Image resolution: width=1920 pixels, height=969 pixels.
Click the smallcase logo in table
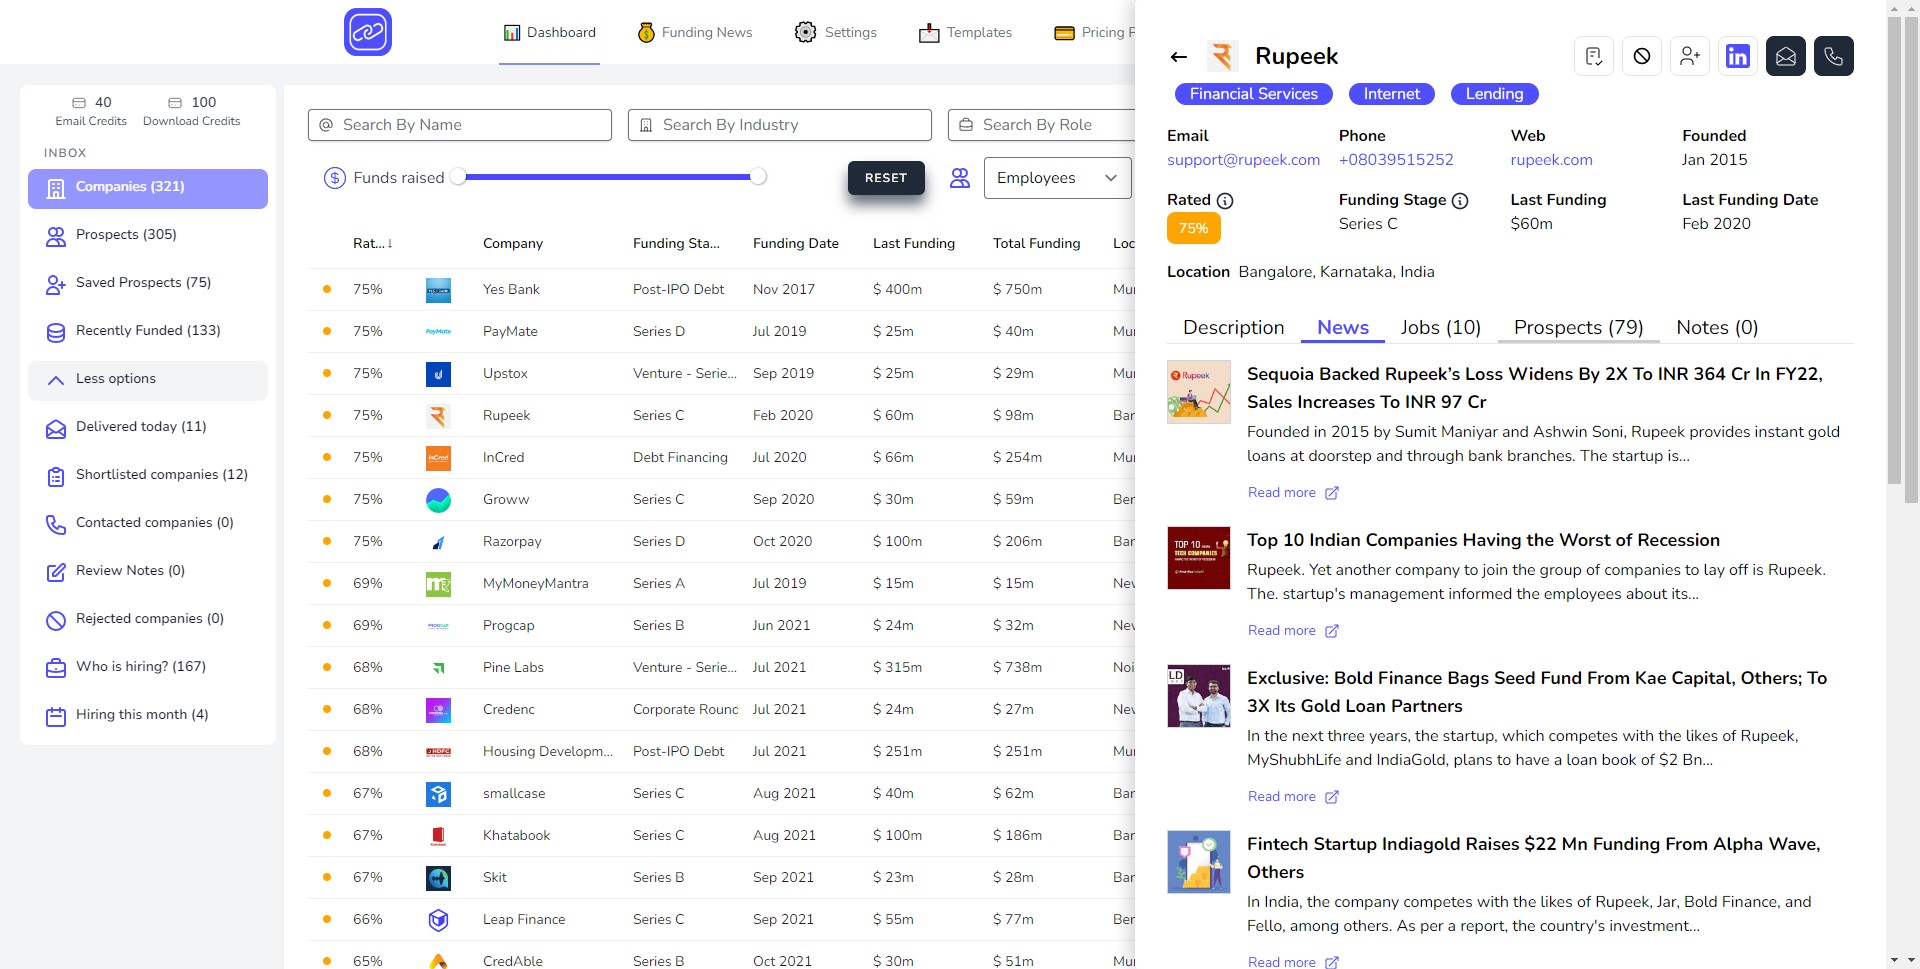pos(438,793)
